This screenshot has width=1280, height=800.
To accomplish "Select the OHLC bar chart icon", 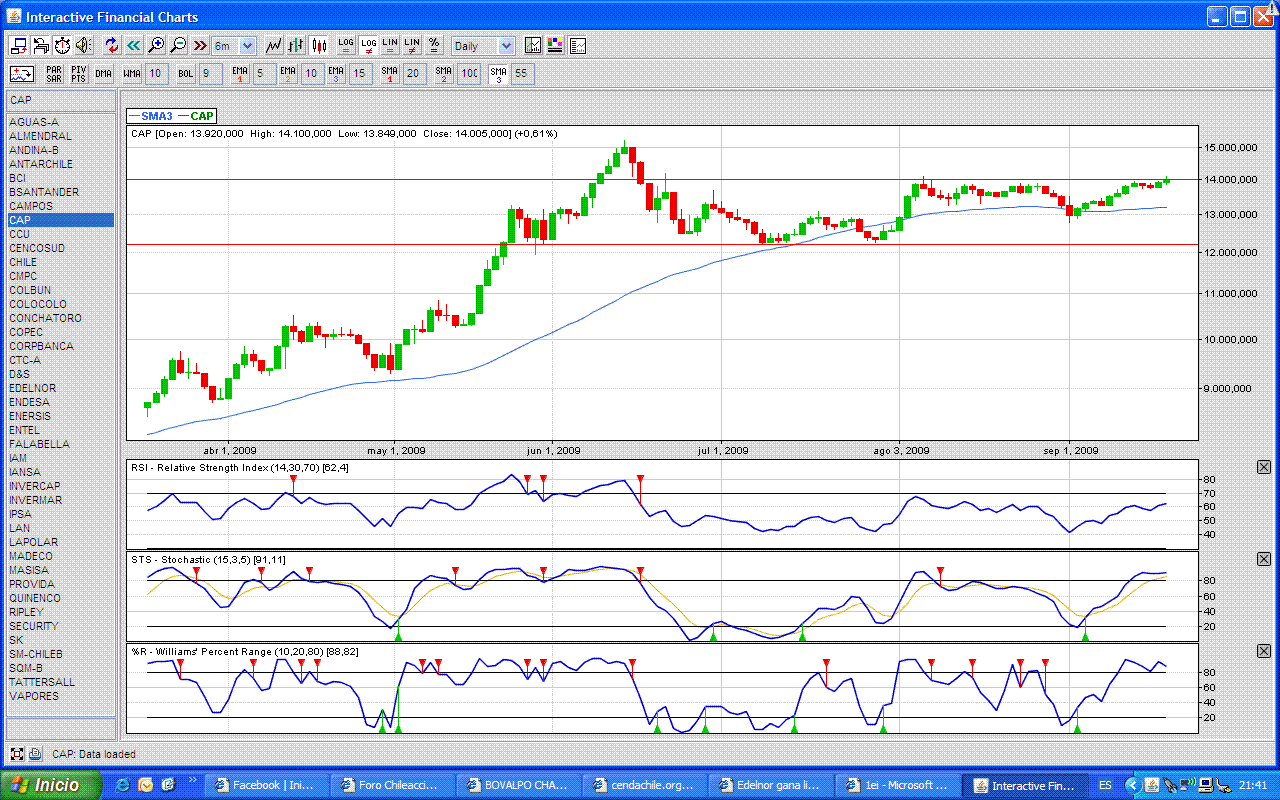I will click(x=296, y=46).
